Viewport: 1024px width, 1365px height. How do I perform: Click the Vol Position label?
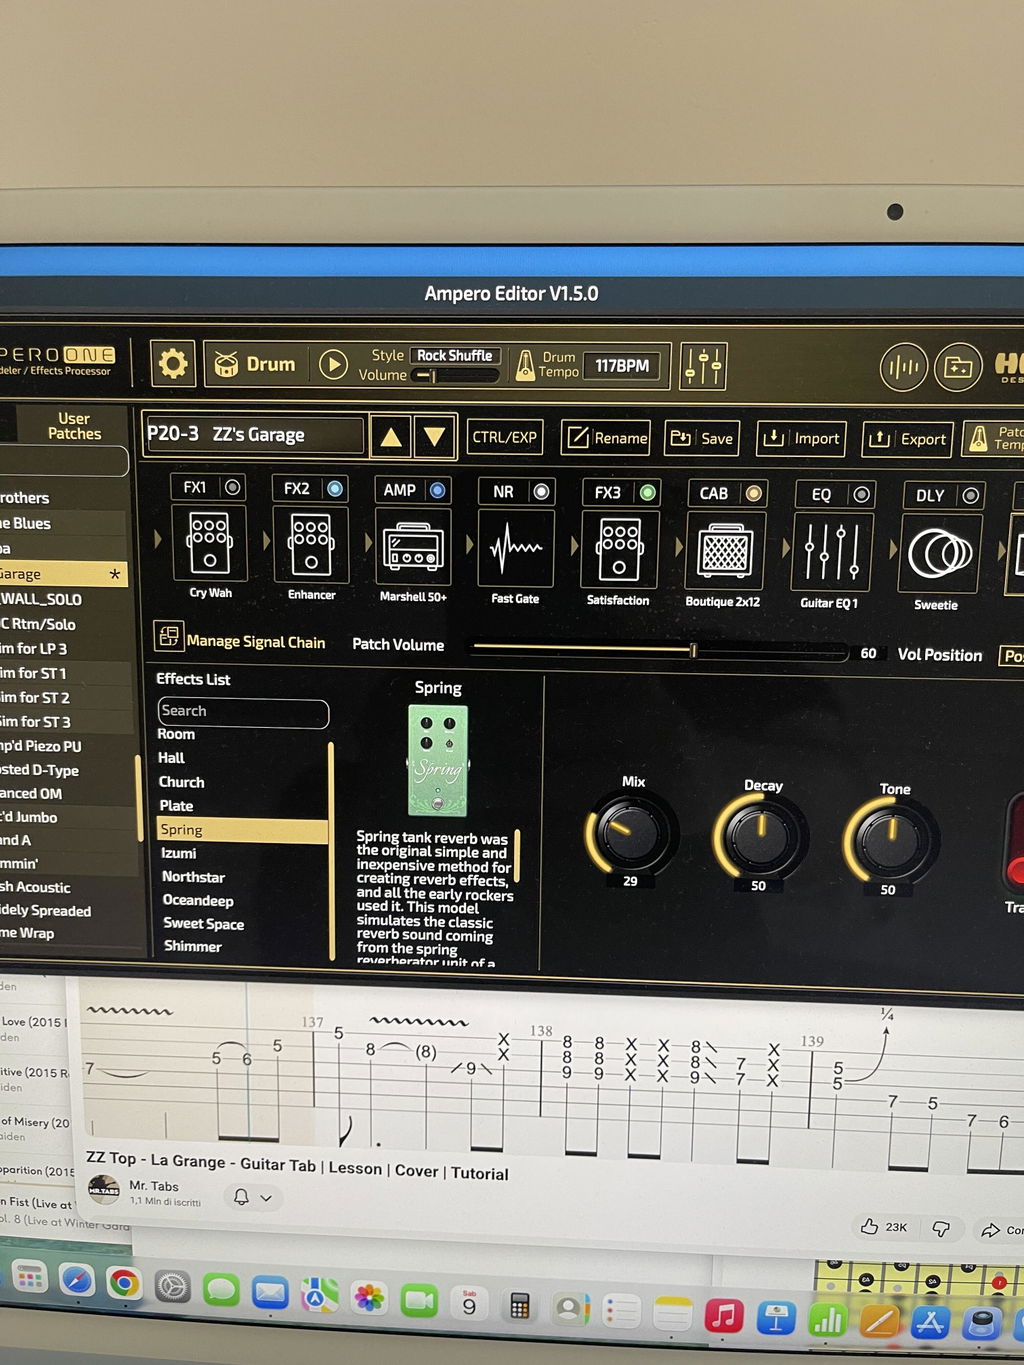click(940, 655)
